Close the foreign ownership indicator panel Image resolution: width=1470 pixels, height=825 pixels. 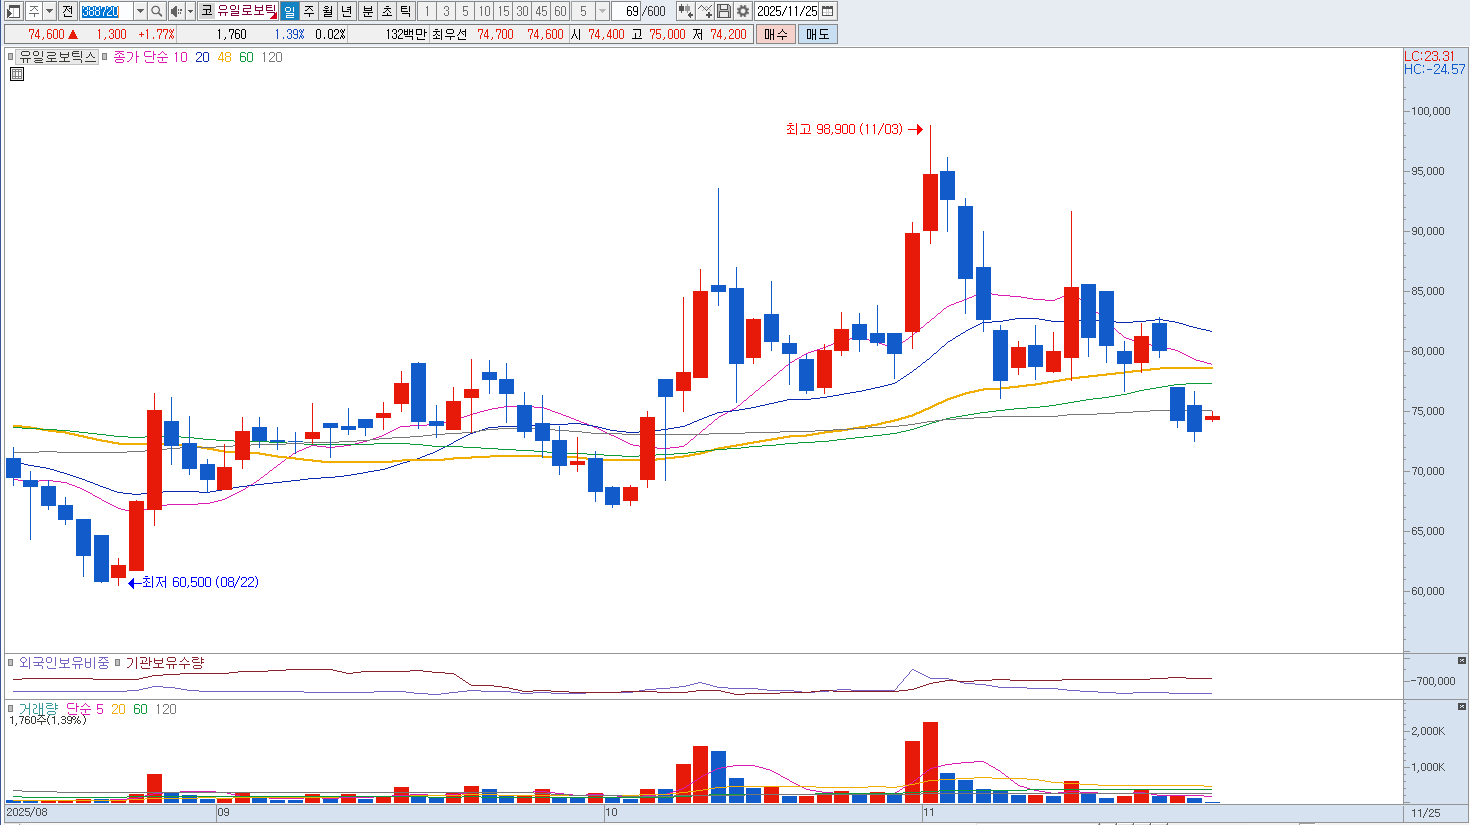(1461, 661)
